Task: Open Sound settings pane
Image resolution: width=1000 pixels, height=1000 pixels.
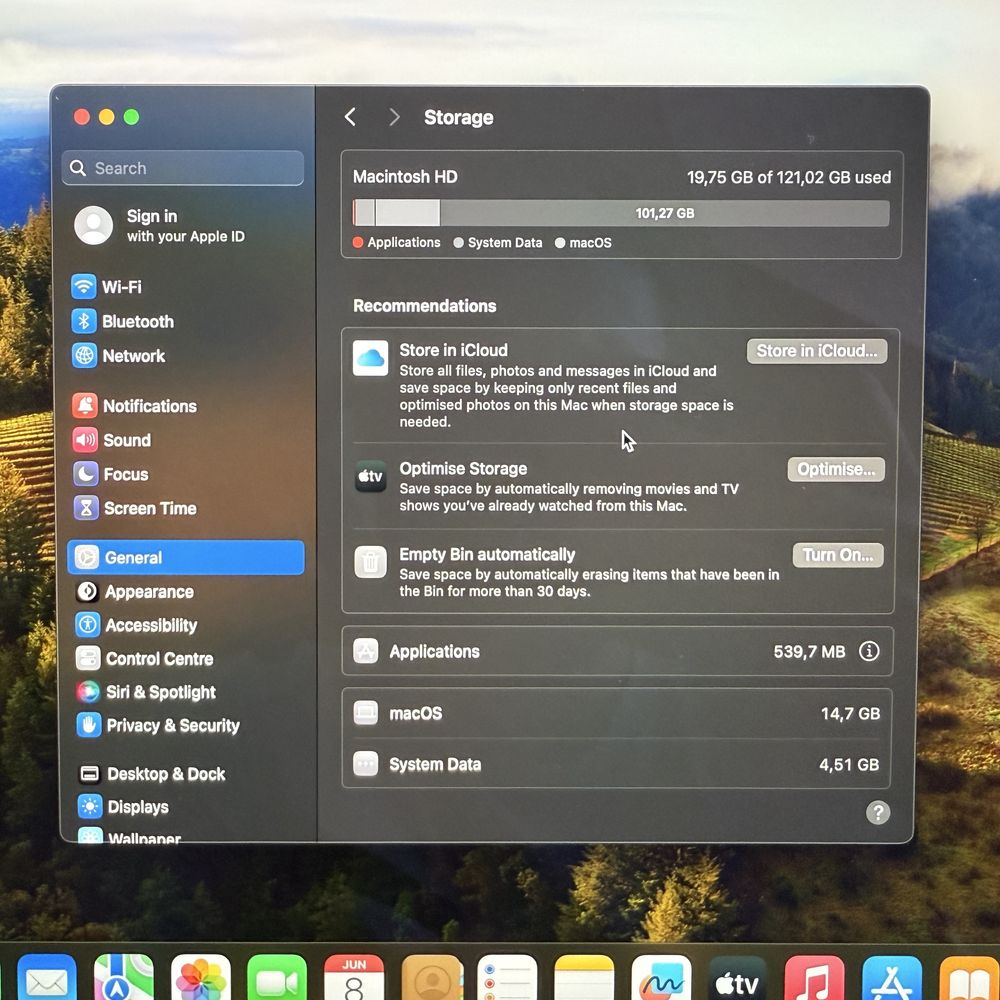Action: point(112,440)
